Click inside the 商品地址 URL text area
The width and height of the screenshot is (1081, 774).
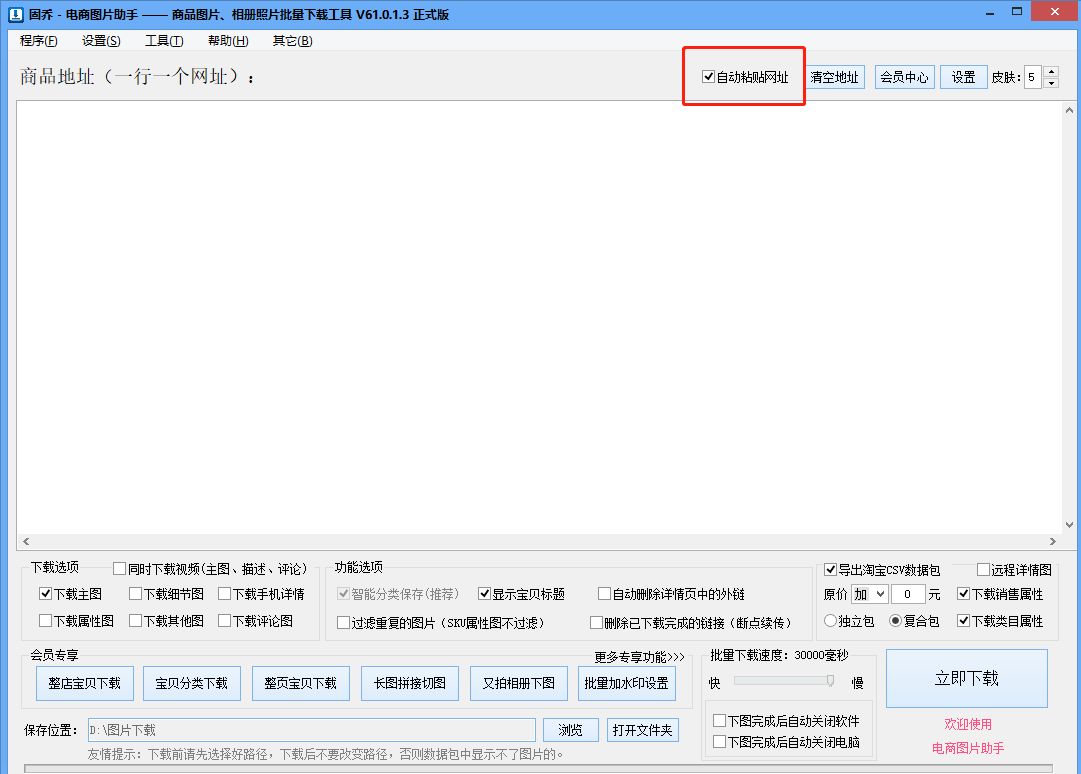[x=539, y=317]
